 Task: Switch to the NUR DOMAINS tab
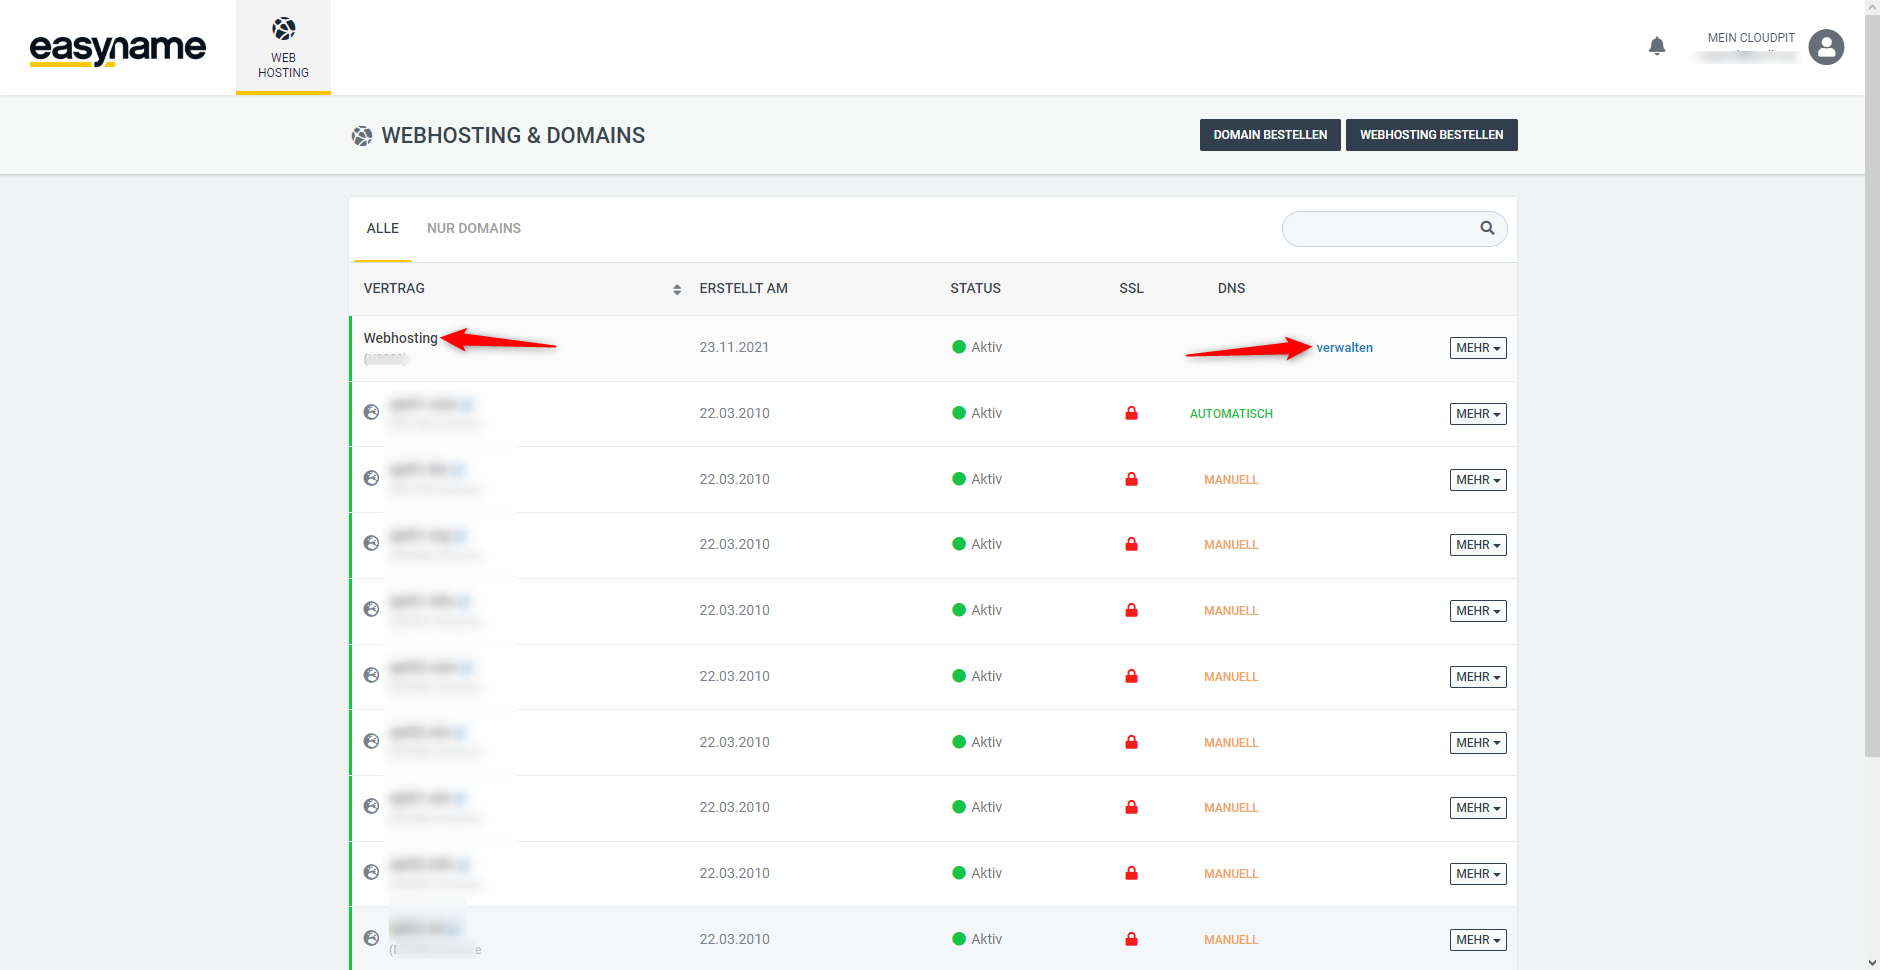click(x=474, y=228)
